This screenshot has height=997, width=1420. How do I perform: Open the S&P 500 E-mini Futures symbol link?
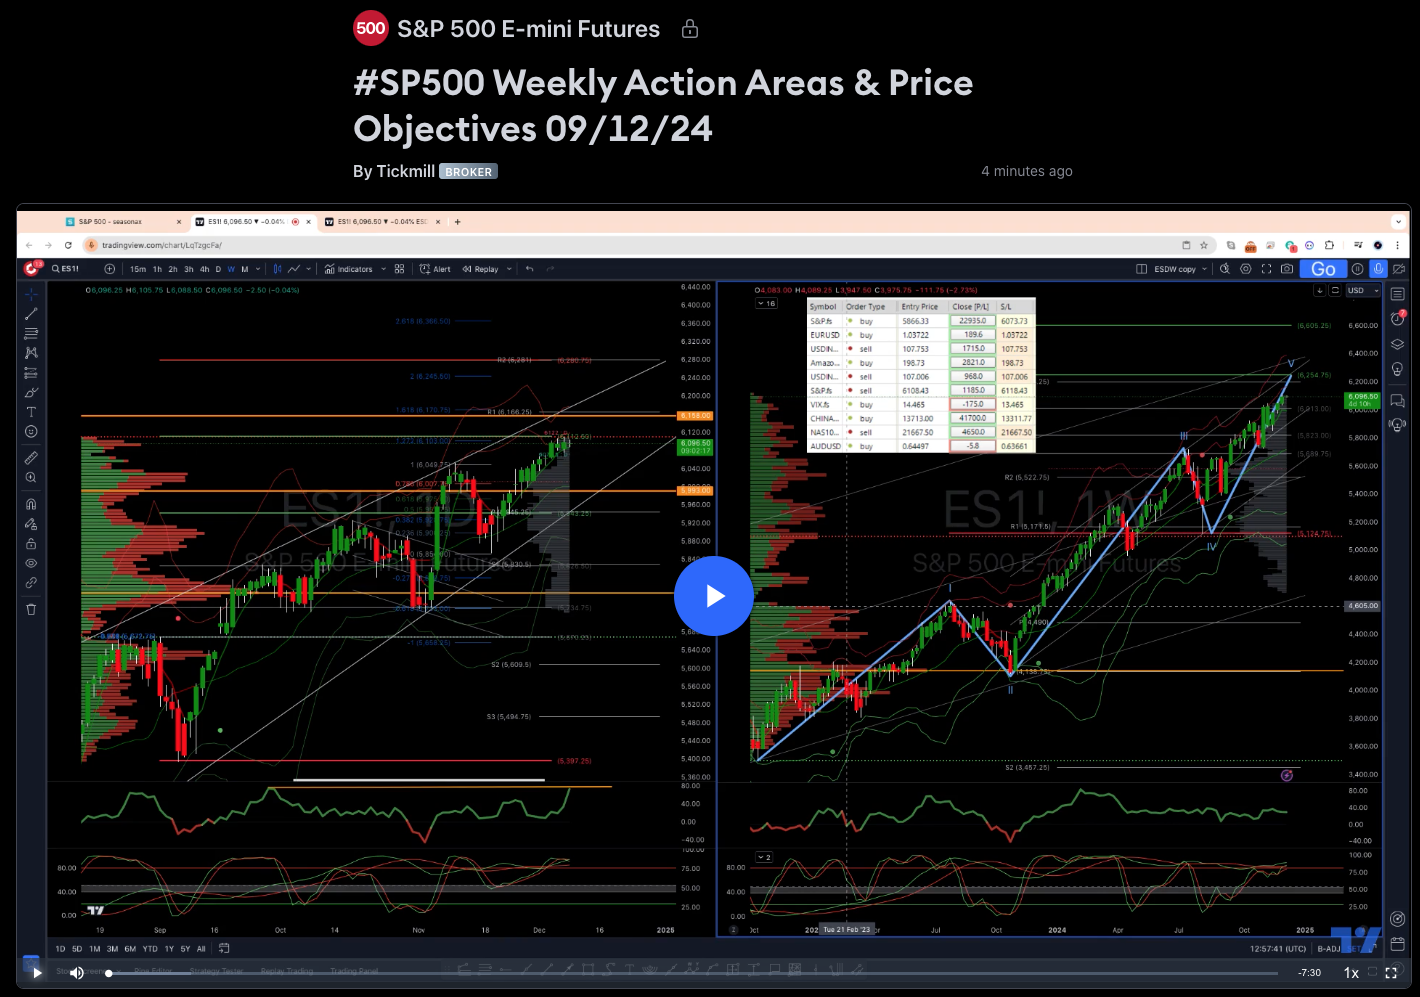click(528, 29)
